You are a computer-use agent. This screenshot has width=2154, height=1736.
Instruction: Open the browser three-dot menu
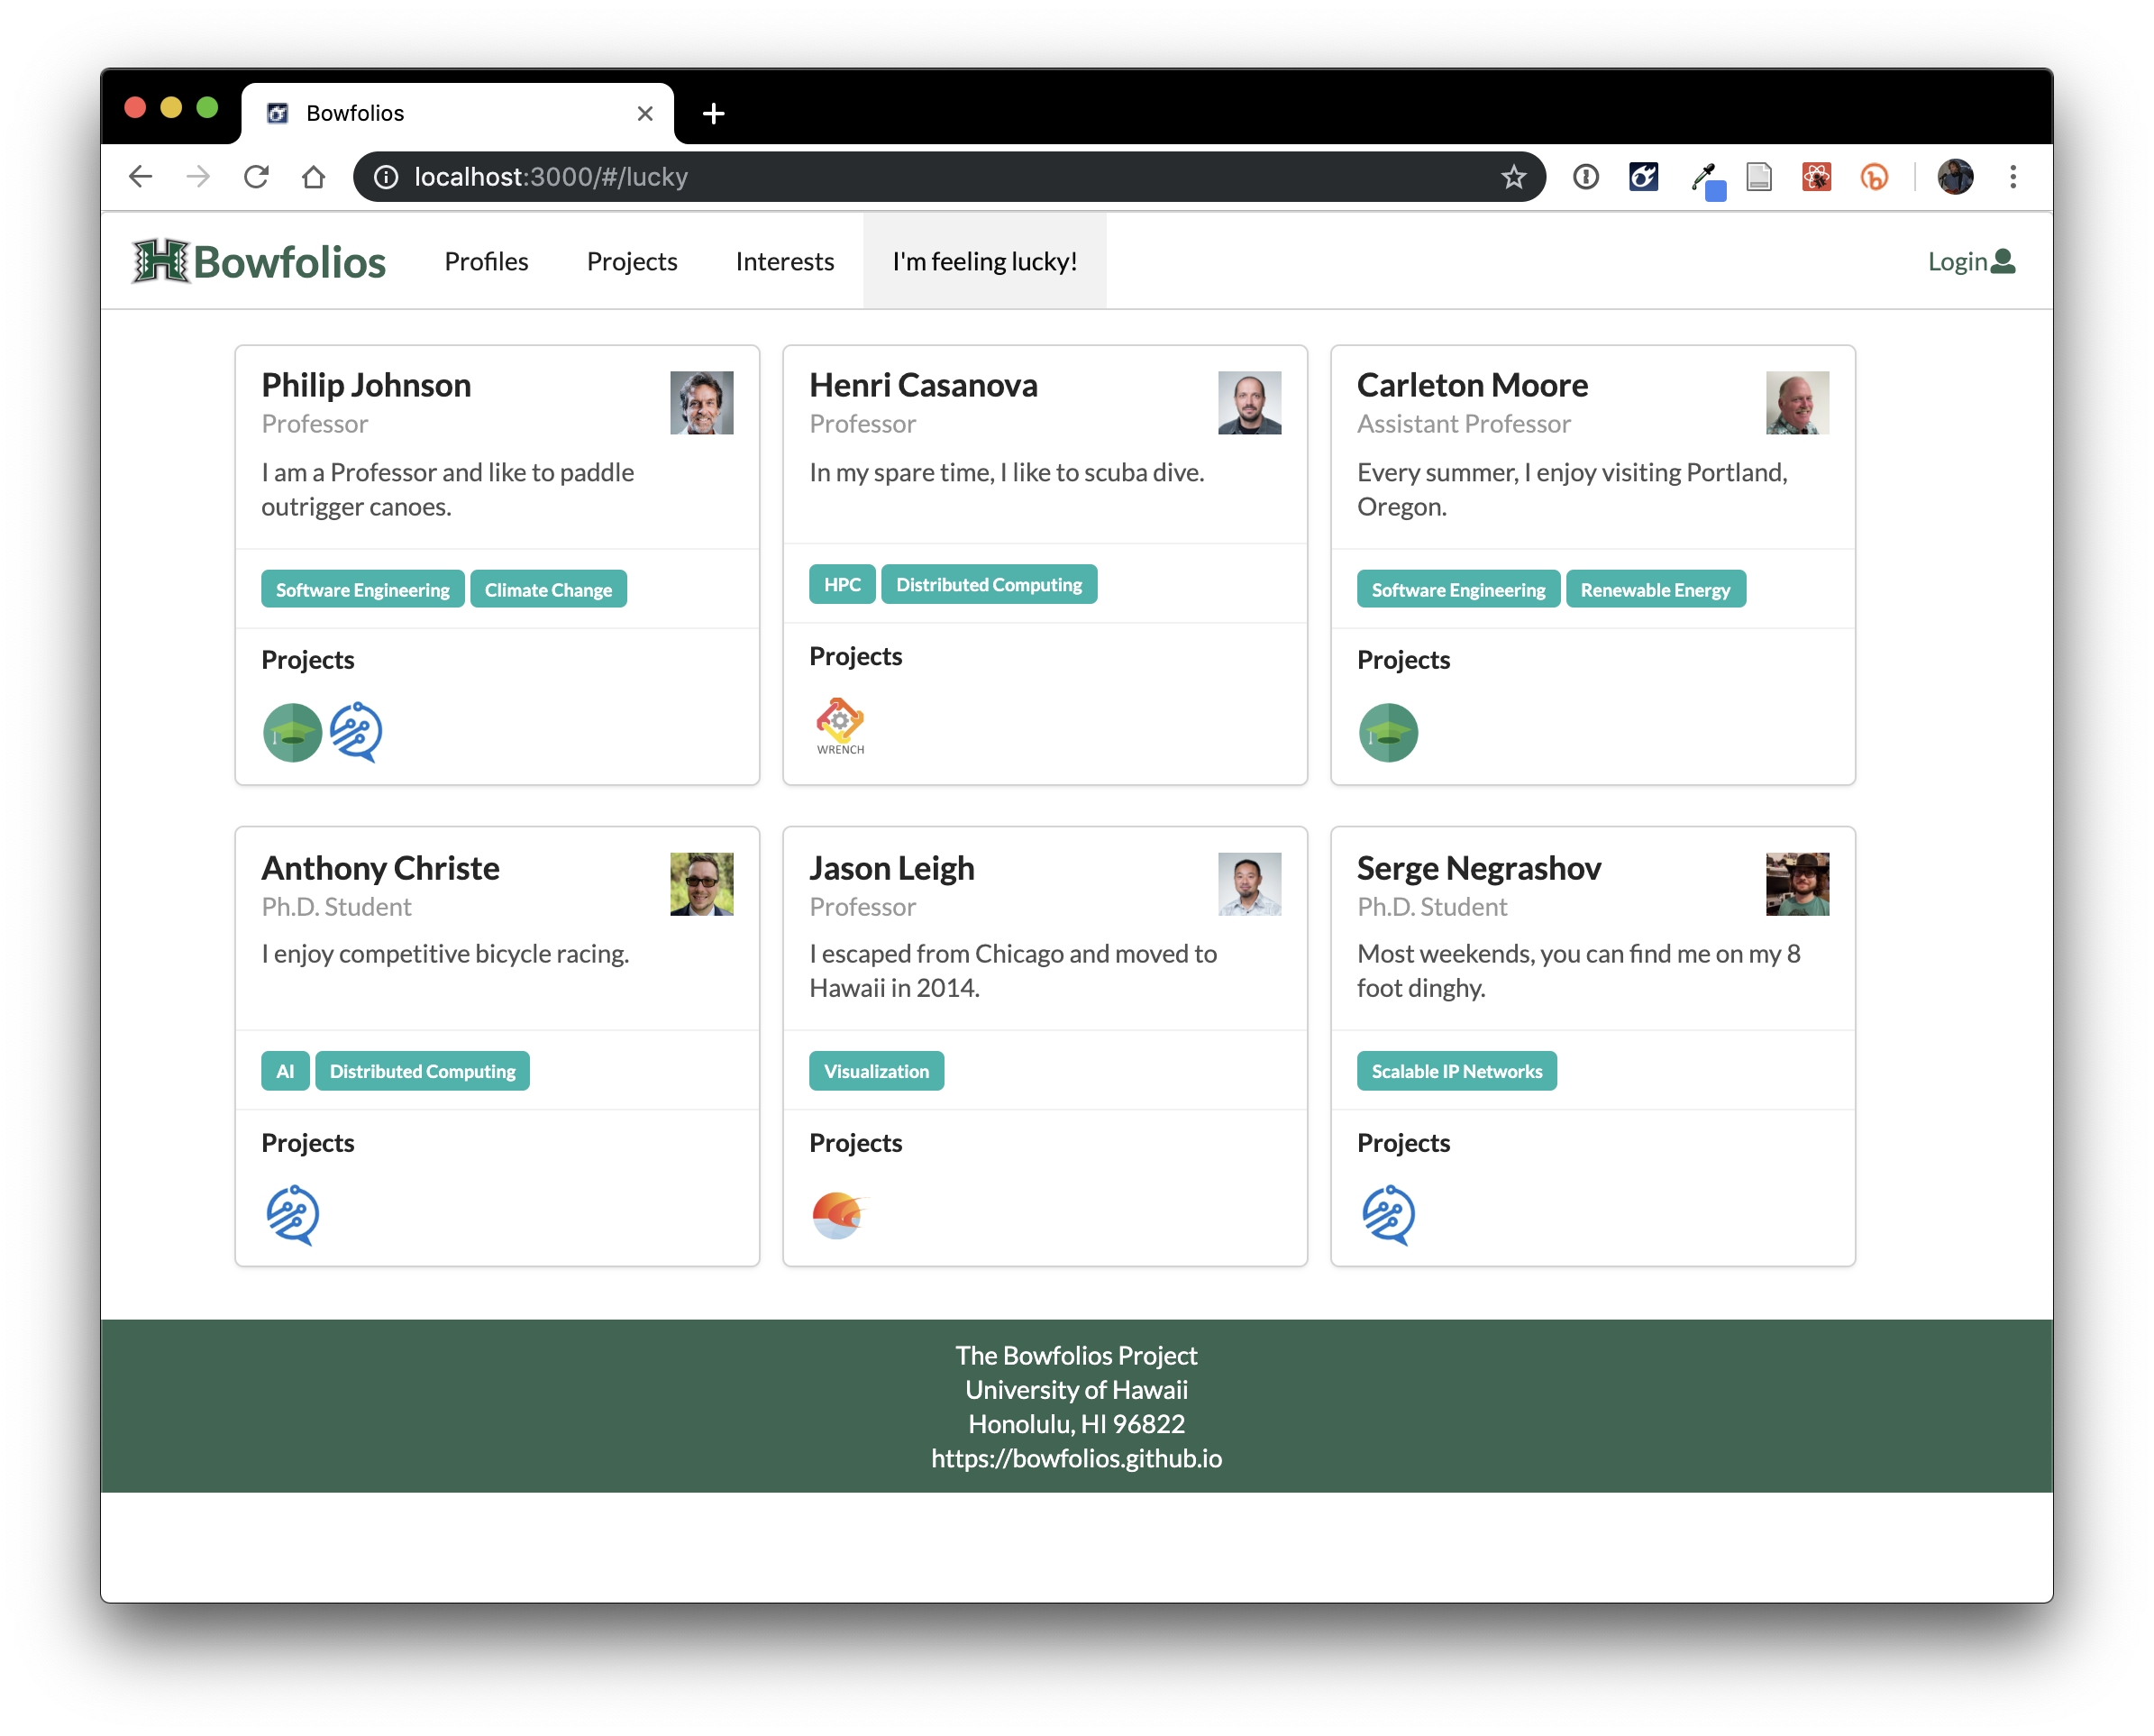[x=2013, y=177]
